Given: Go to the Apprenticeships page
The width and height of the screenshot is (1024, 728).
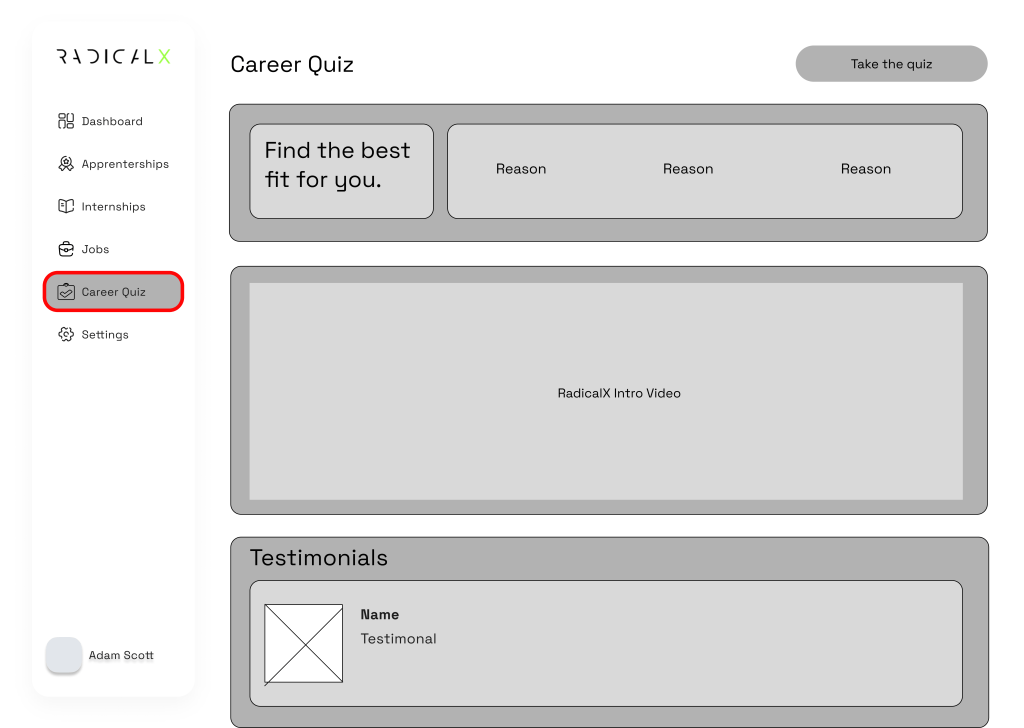Looking at the screenshot, I should pos(125,164).
